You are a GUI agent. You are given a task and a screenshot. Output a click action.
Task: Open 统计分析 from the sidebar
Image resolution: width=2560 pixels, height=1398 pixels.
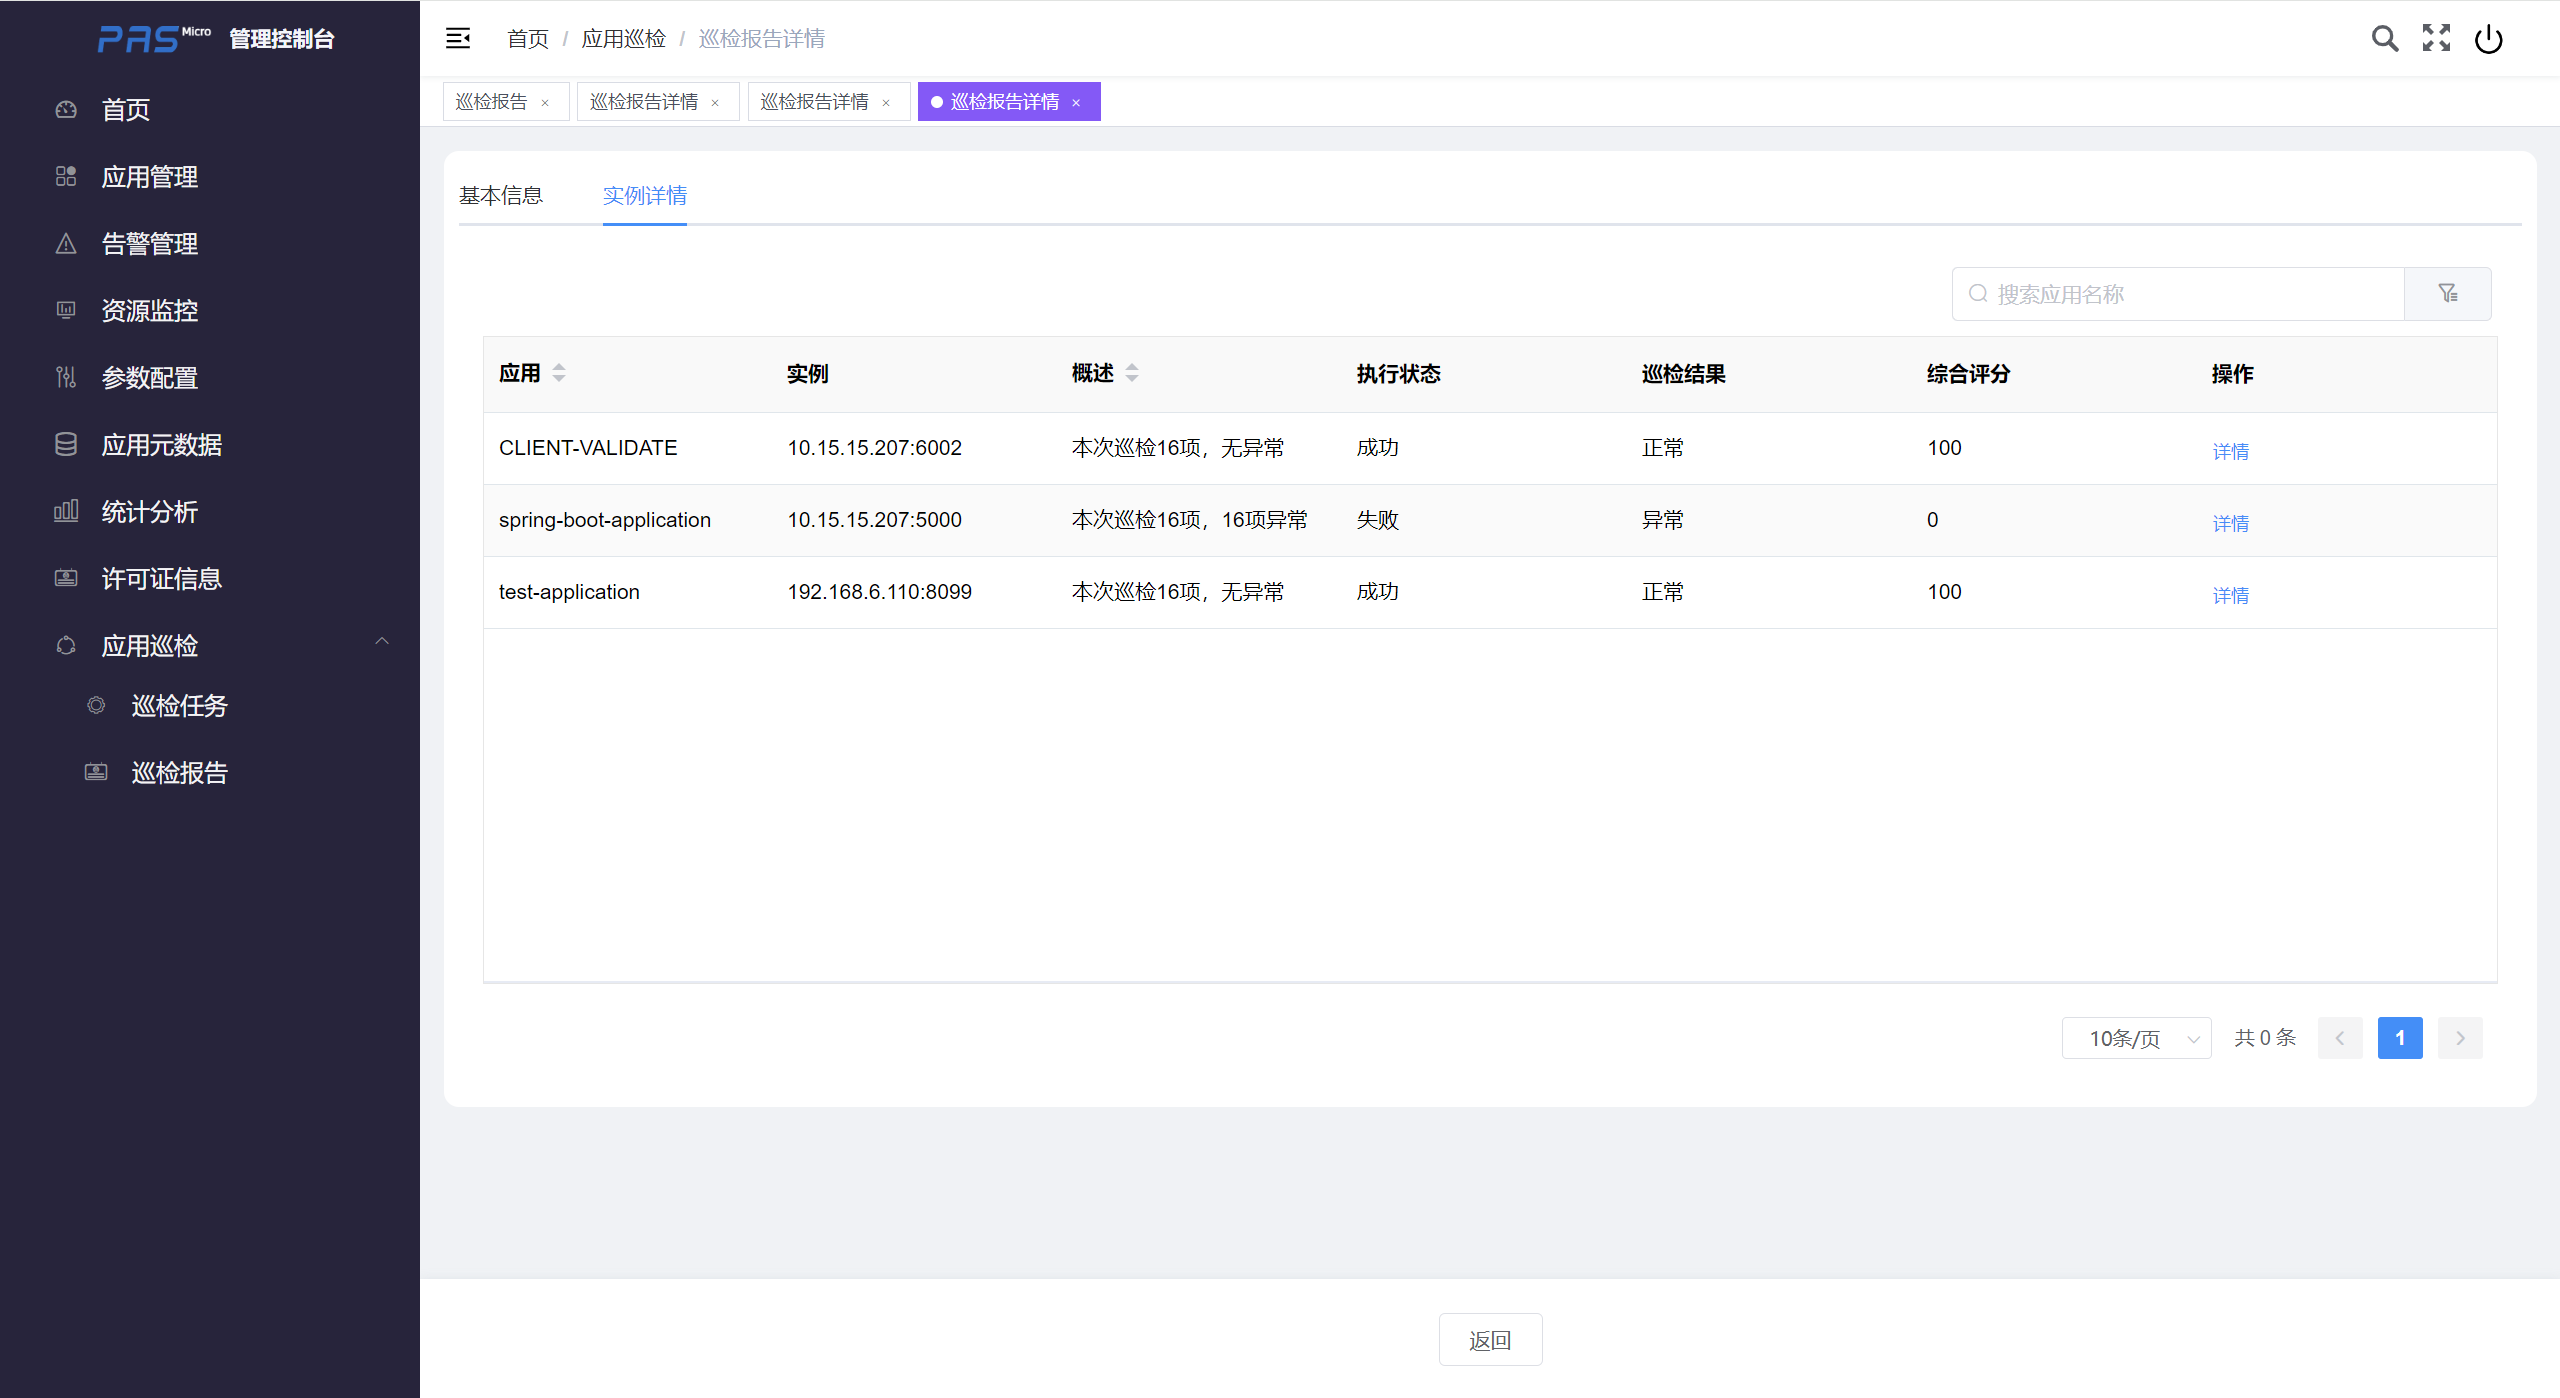tap(150, 512)
